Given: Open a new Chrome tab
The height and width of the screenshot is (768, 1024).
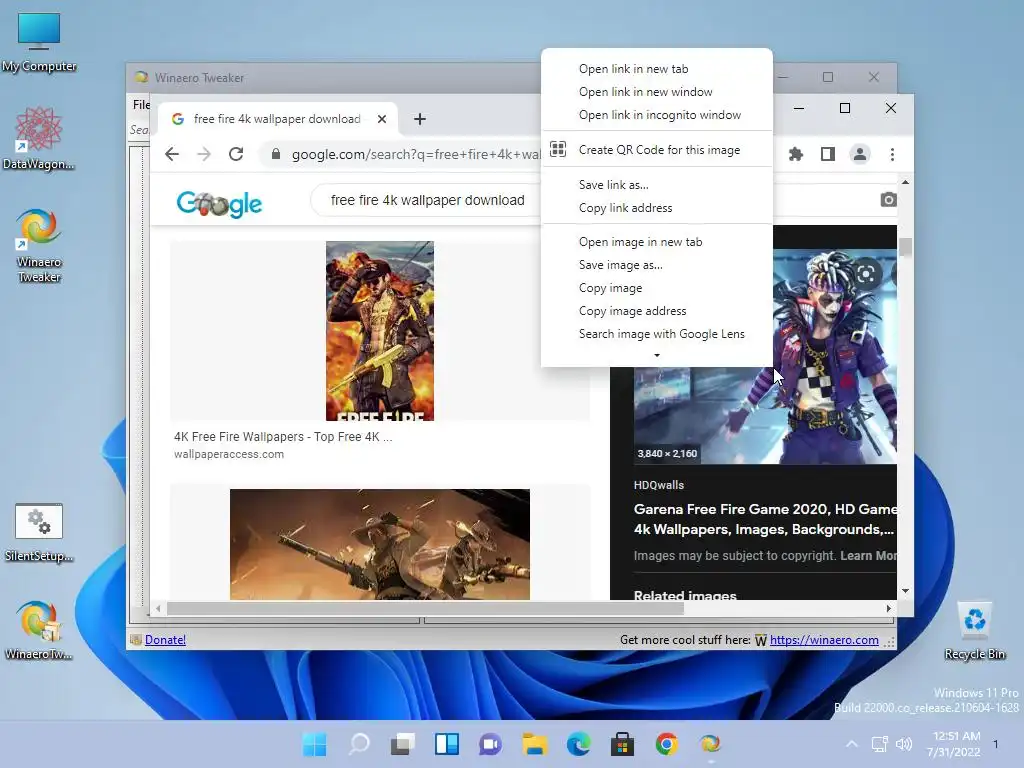Looking at the screenshot, I should tap(420, 119).
